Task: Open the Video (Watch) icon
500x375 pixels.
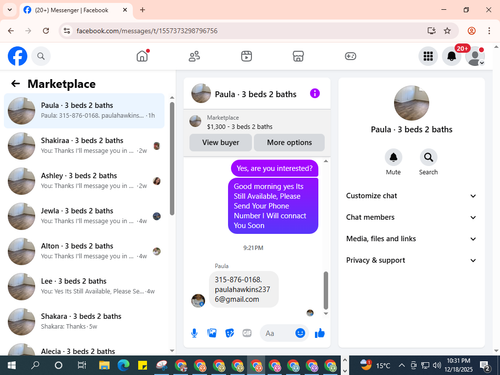Action: pyautogui.click(x=246, y=56)
